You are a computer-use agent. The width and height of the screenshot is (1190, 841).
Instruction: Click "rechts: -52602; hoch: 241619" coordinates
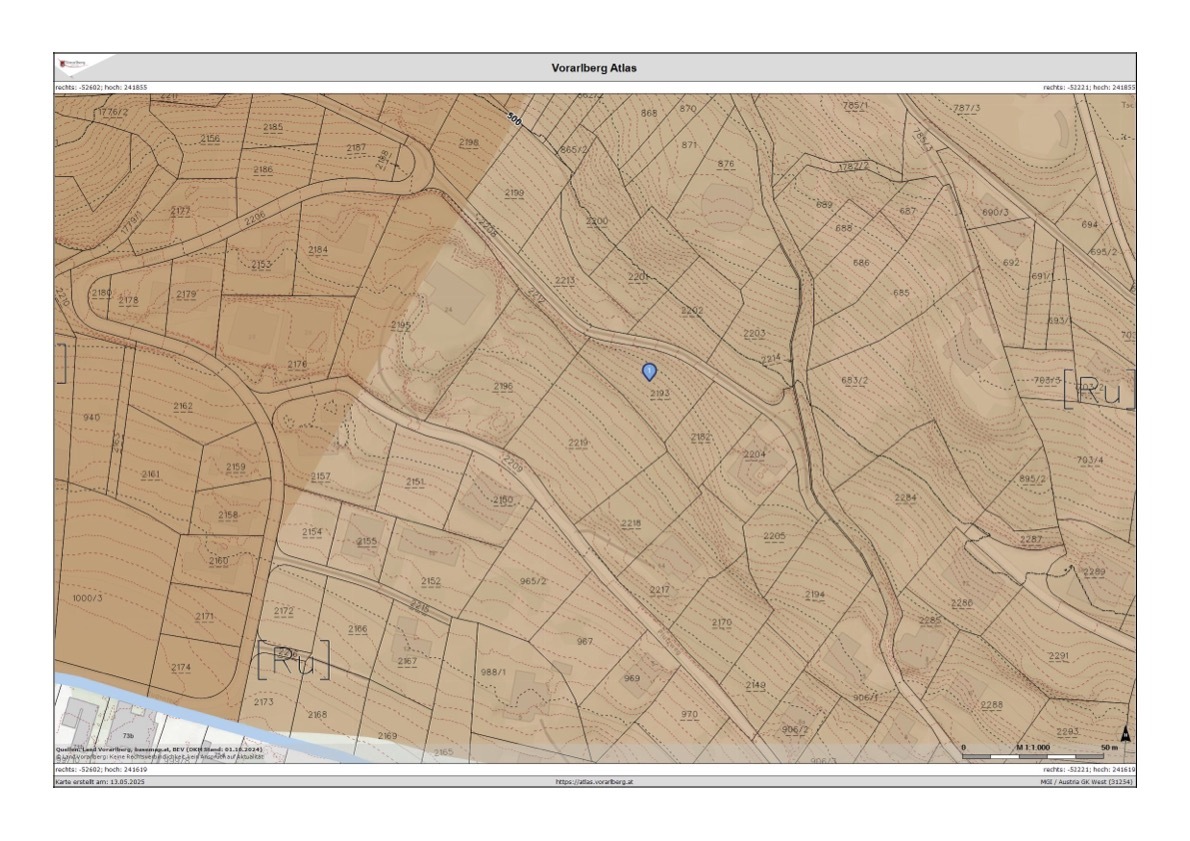[x=102, y=769]
